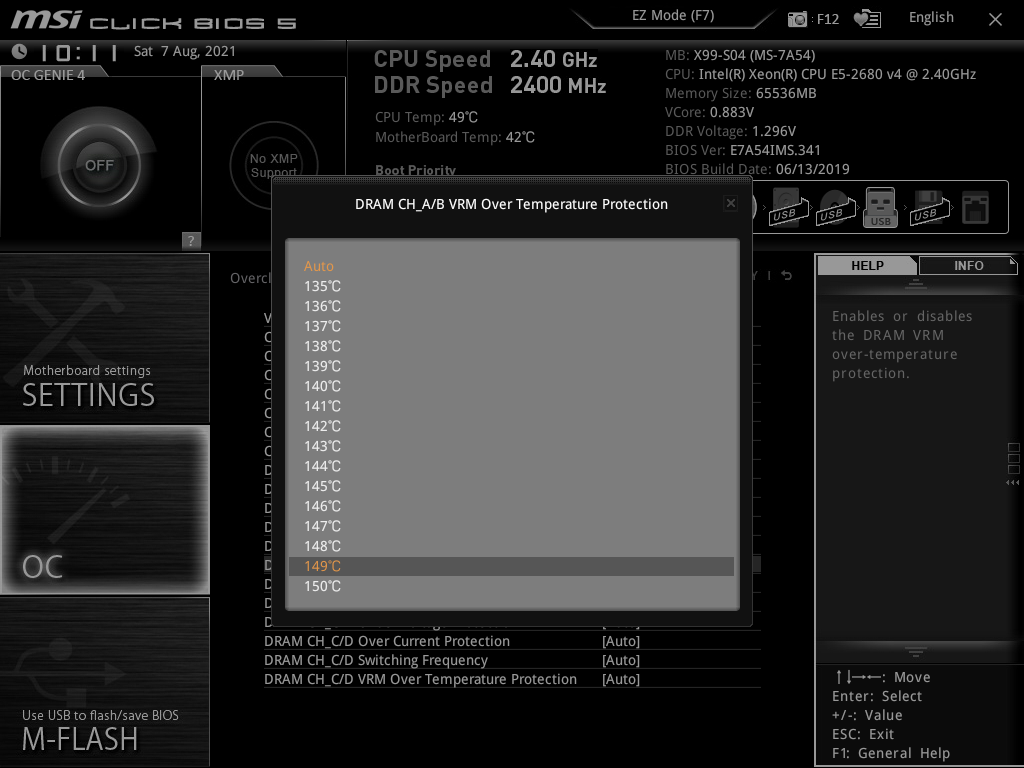Click the undo back arrow icon
The image size is (1024, 768).
[787, 276]
